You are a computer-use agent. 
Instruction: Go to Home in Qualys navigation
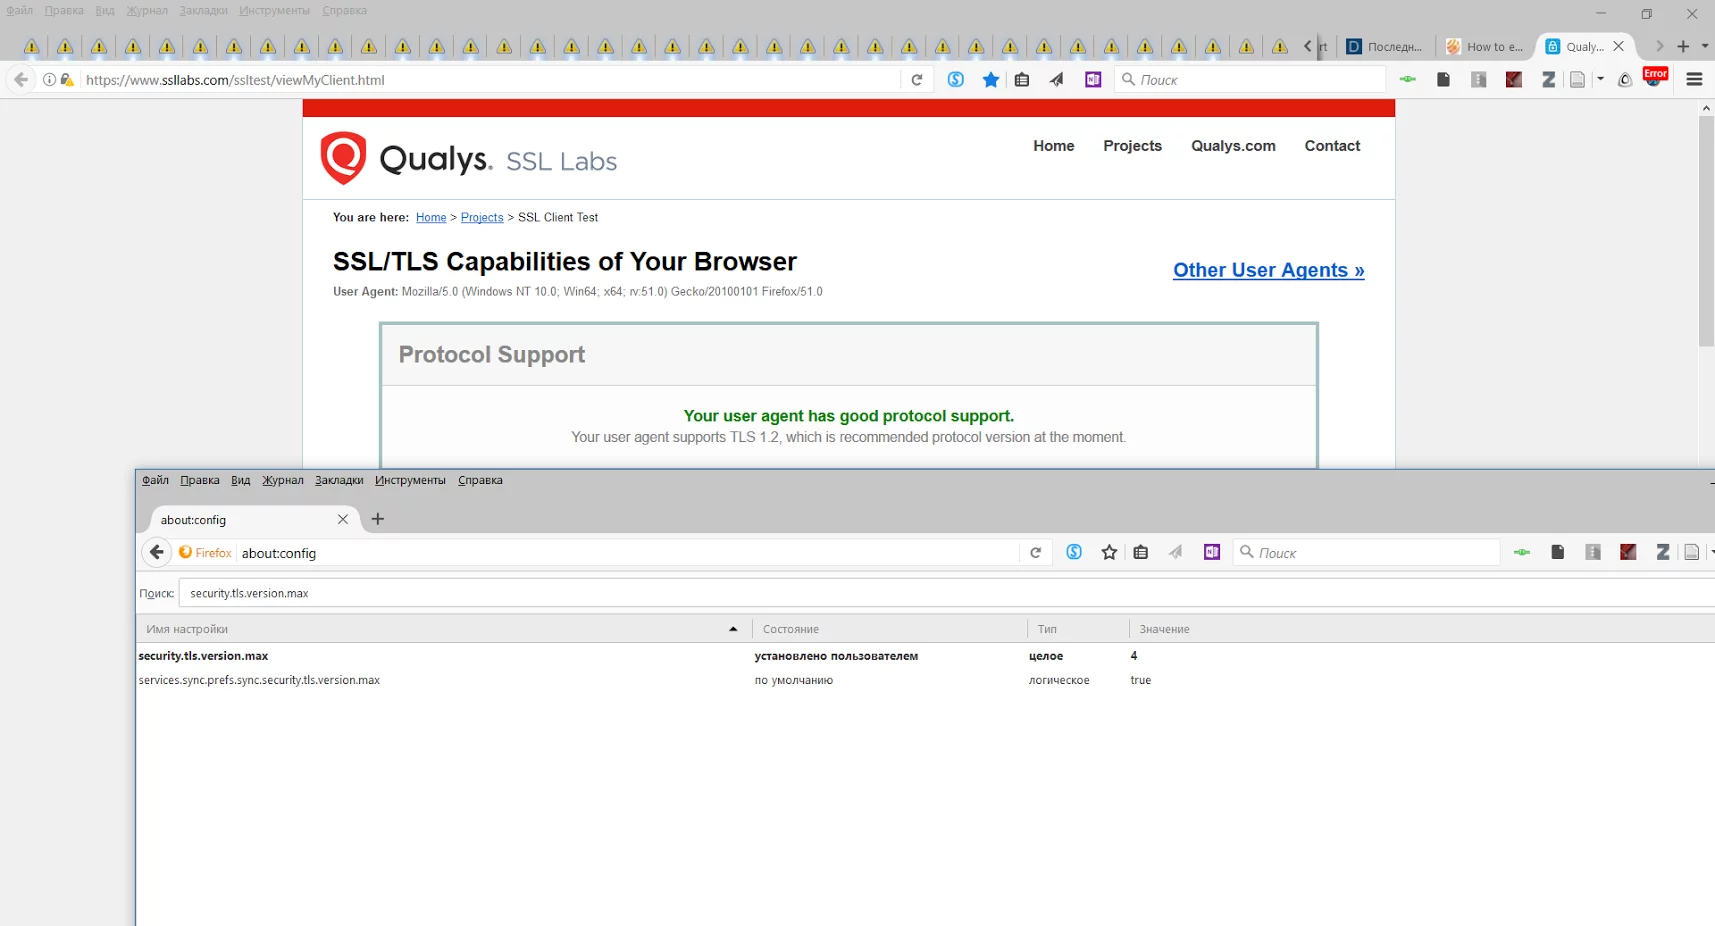pos(1054,146)
